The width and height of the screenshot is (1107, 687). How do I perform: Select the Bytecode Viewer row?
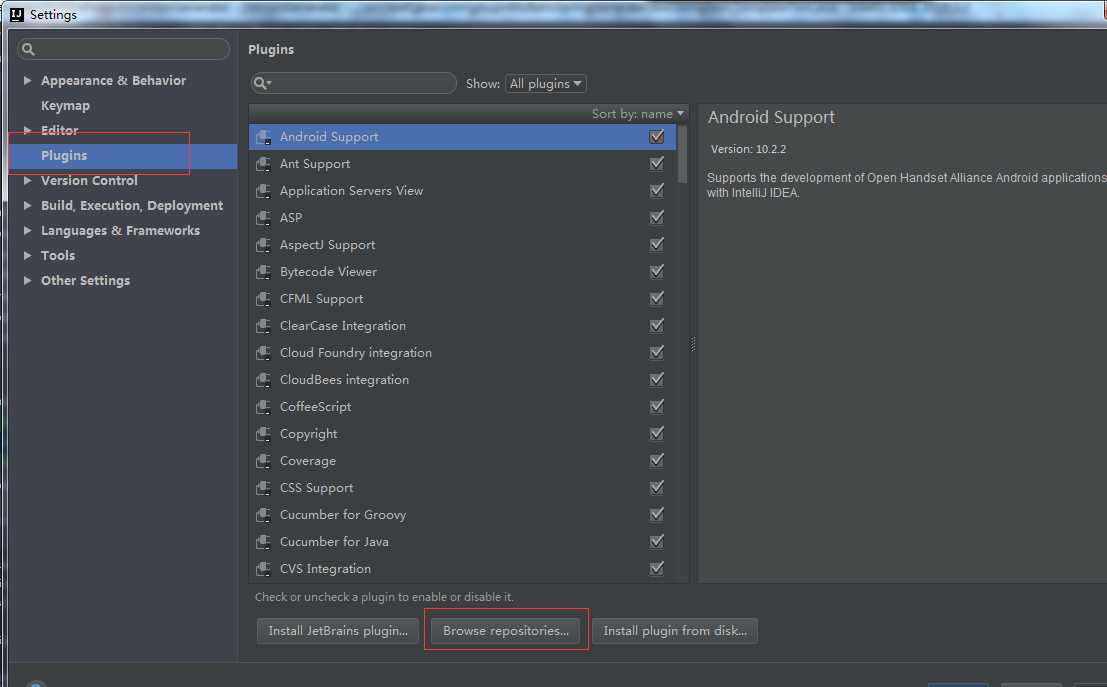pyautogui.click(x=462, y=272)
